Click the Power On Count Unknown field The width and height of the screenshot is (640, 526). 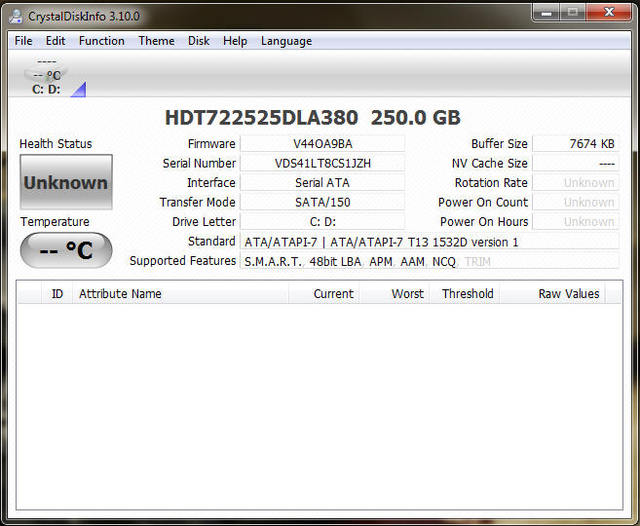pos(576,202)
